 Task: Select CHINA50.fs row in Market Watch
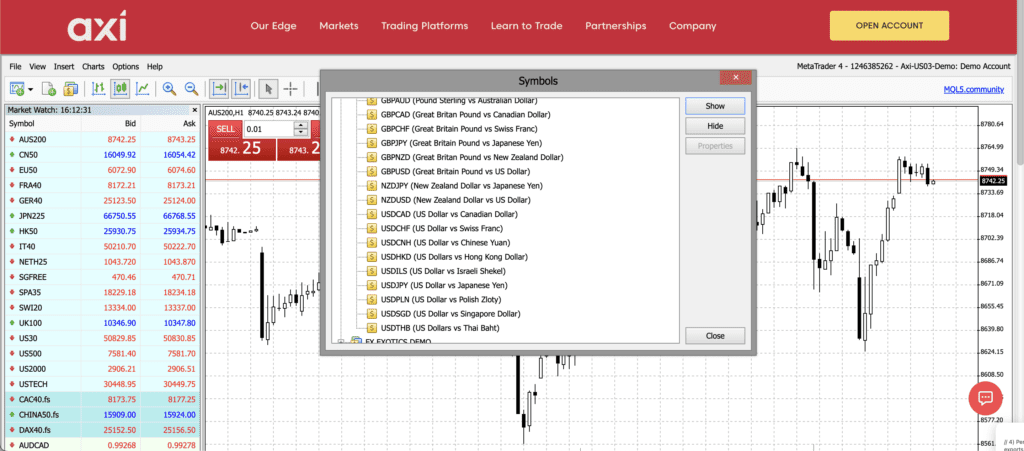pos(102,414)
